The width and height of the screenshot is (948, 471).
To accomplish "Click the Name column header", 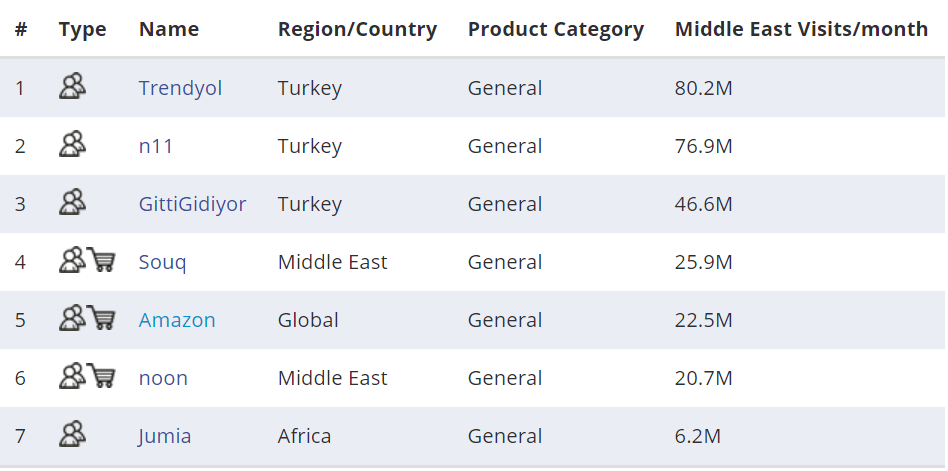I will tap(169, 29).
